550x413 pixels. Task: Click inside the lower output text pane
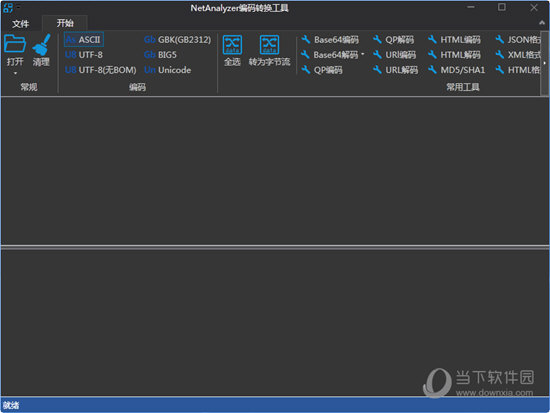pos(275,323)
